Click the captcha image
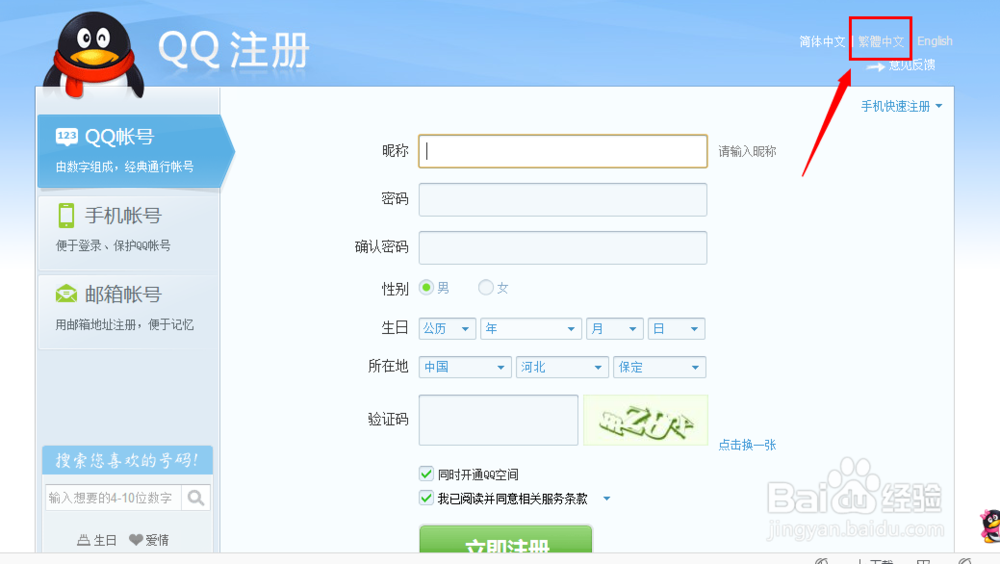This screenshot has height=564, width=1000. pos(645,420)
